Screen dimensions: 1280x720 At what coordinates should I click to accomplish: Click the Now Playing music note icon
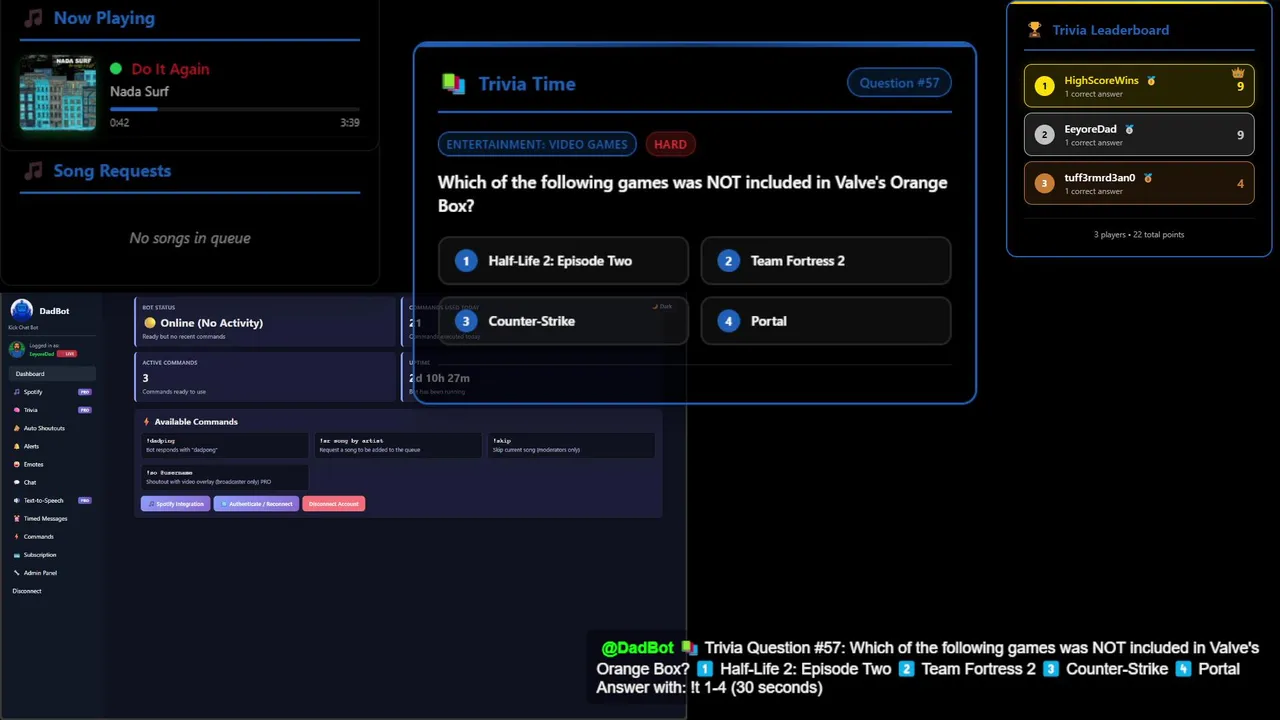[33, 18]
